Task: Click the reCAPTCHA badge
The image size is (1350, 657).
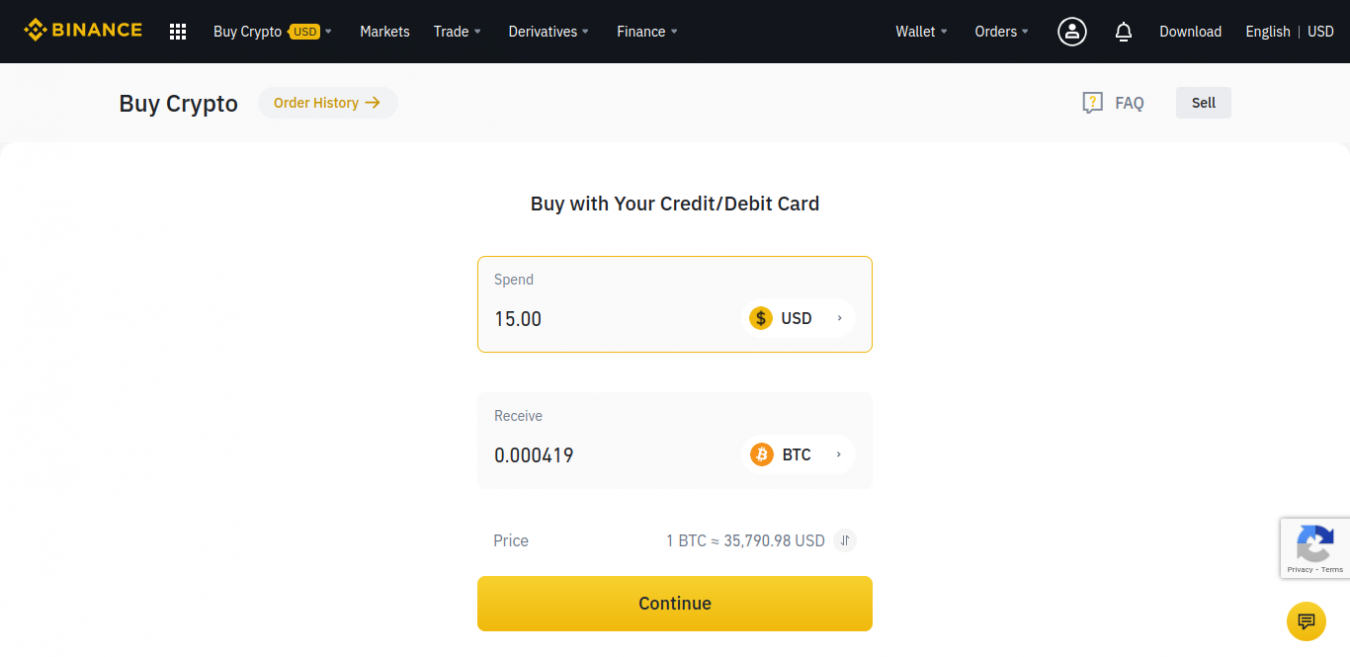Action: click(1315, 548)
